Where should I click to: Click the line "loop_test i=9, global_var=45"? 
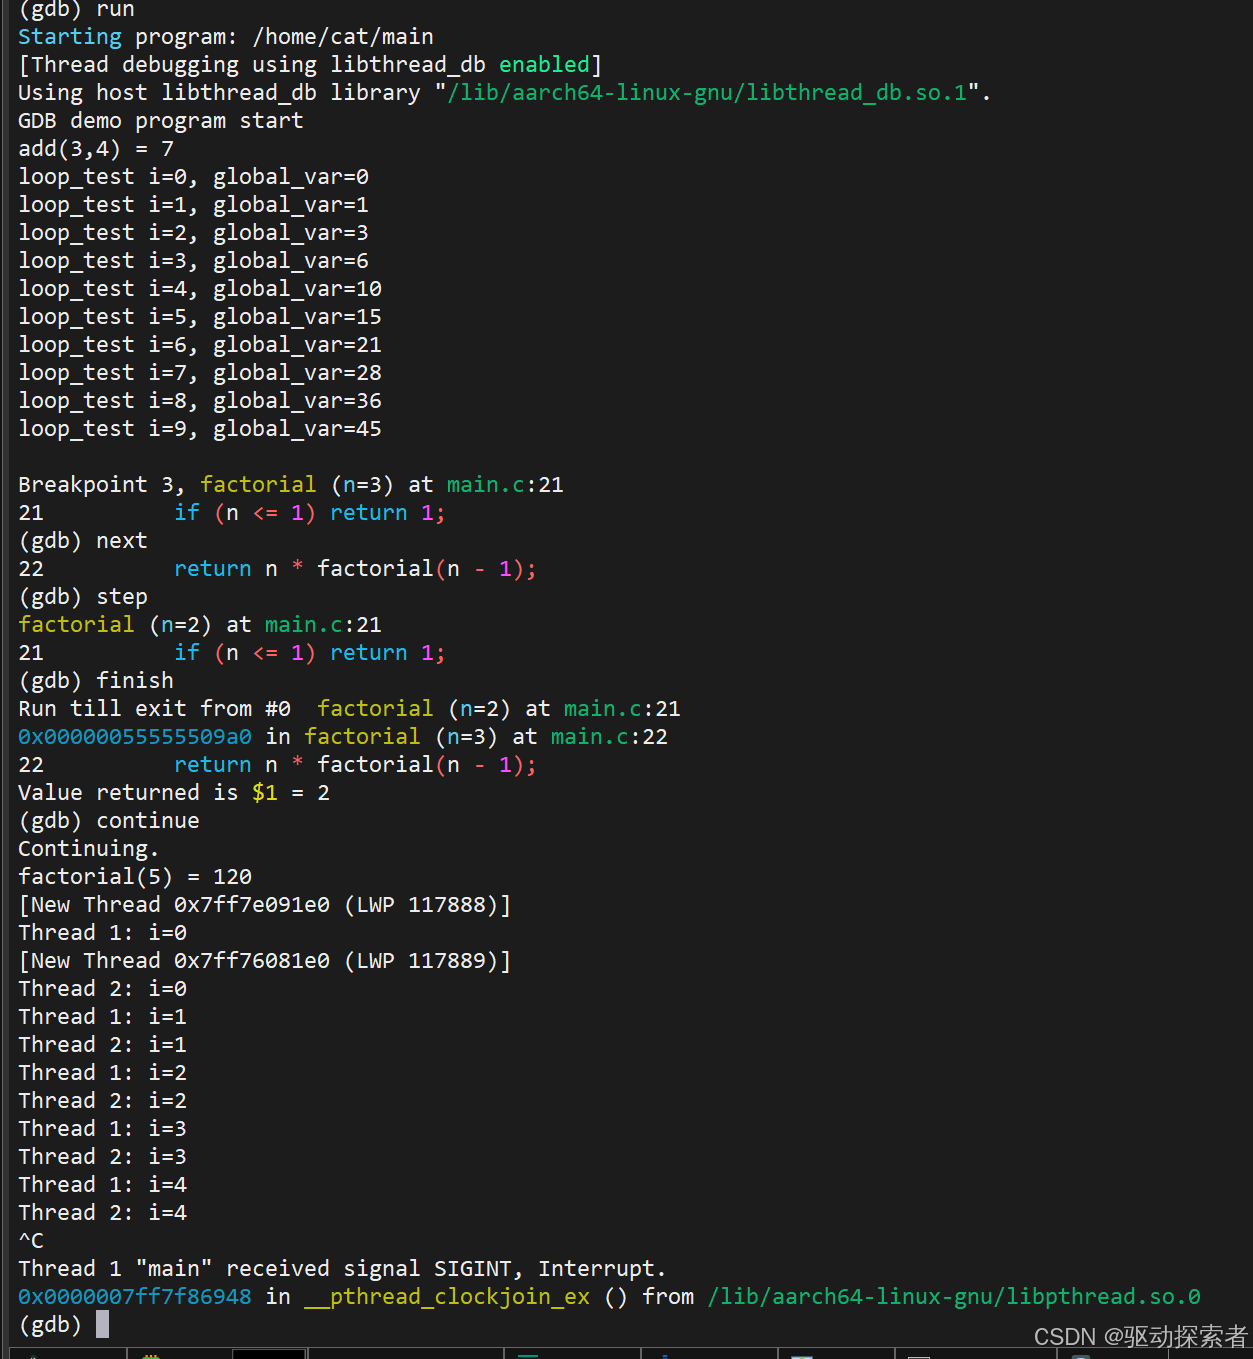[200, 429]
